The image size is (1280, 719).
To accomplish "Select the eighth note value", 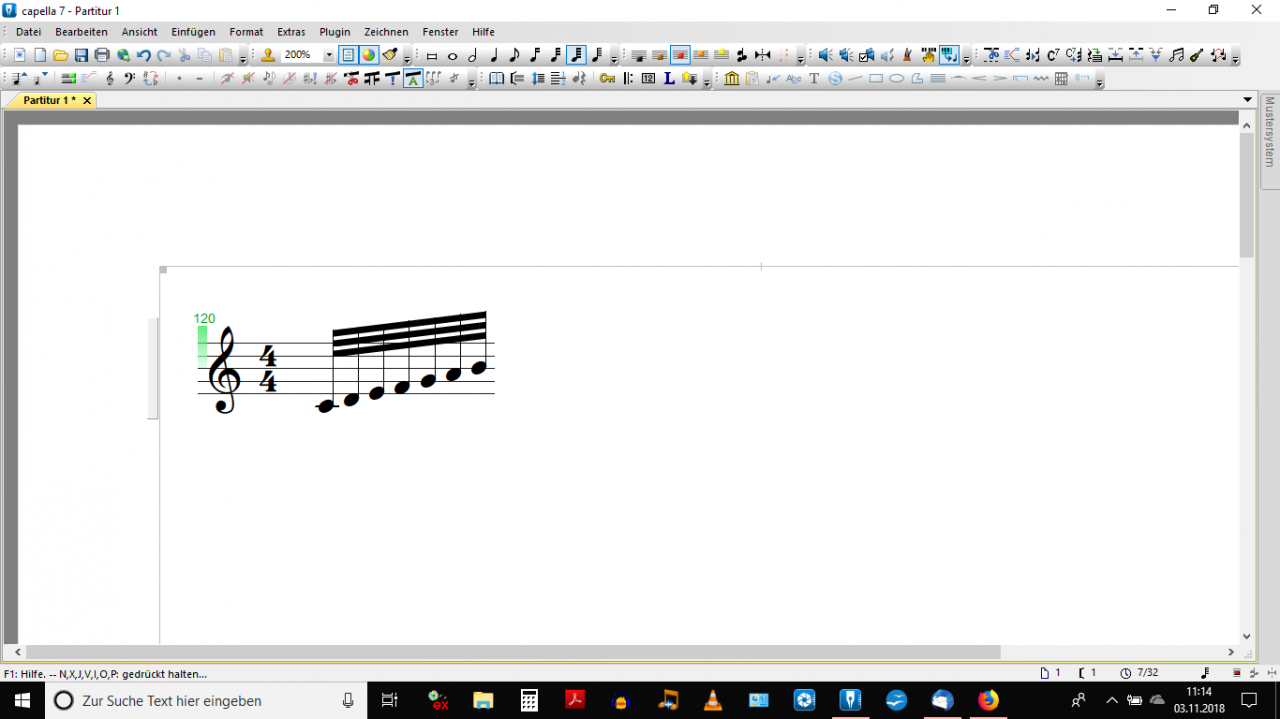I will click(514, 55).
